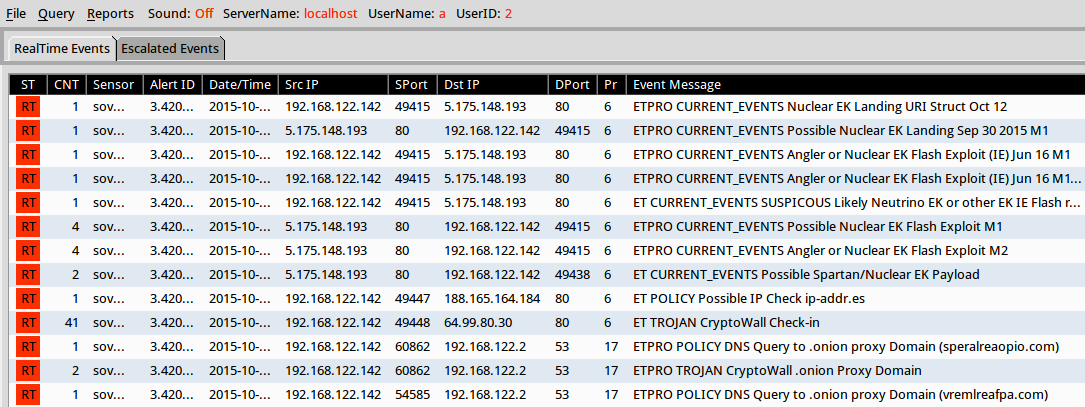Click destination IP 64.99.80.30
The height and width of the screenshot is (407, 1085).
[x=479, y=322]
